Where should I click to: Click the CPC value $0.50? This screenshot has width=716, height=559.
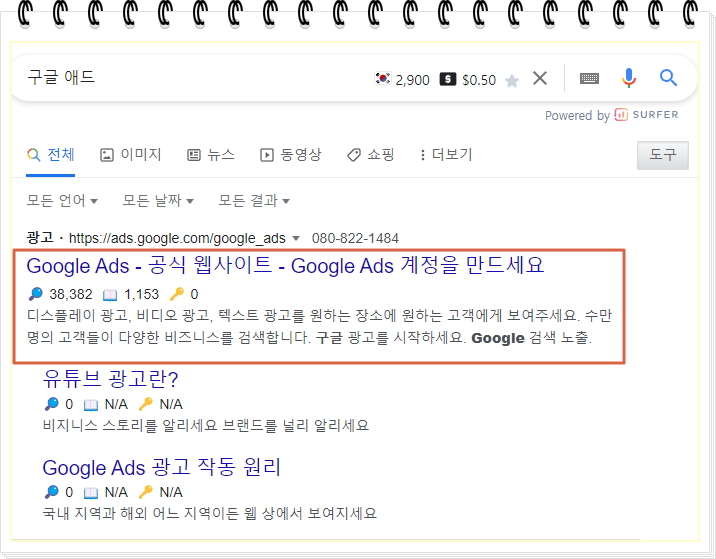[479, 80]
